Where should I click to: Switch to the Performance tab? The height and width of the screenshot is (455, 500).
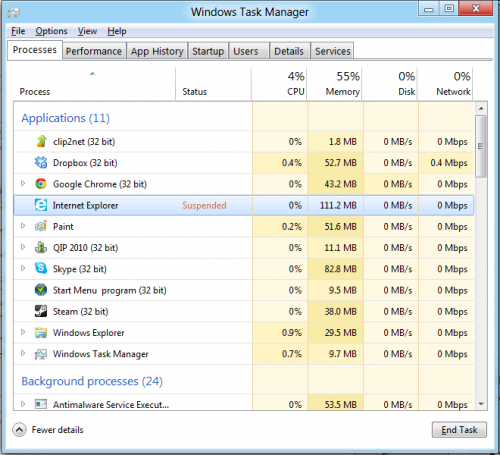(94, 51)
